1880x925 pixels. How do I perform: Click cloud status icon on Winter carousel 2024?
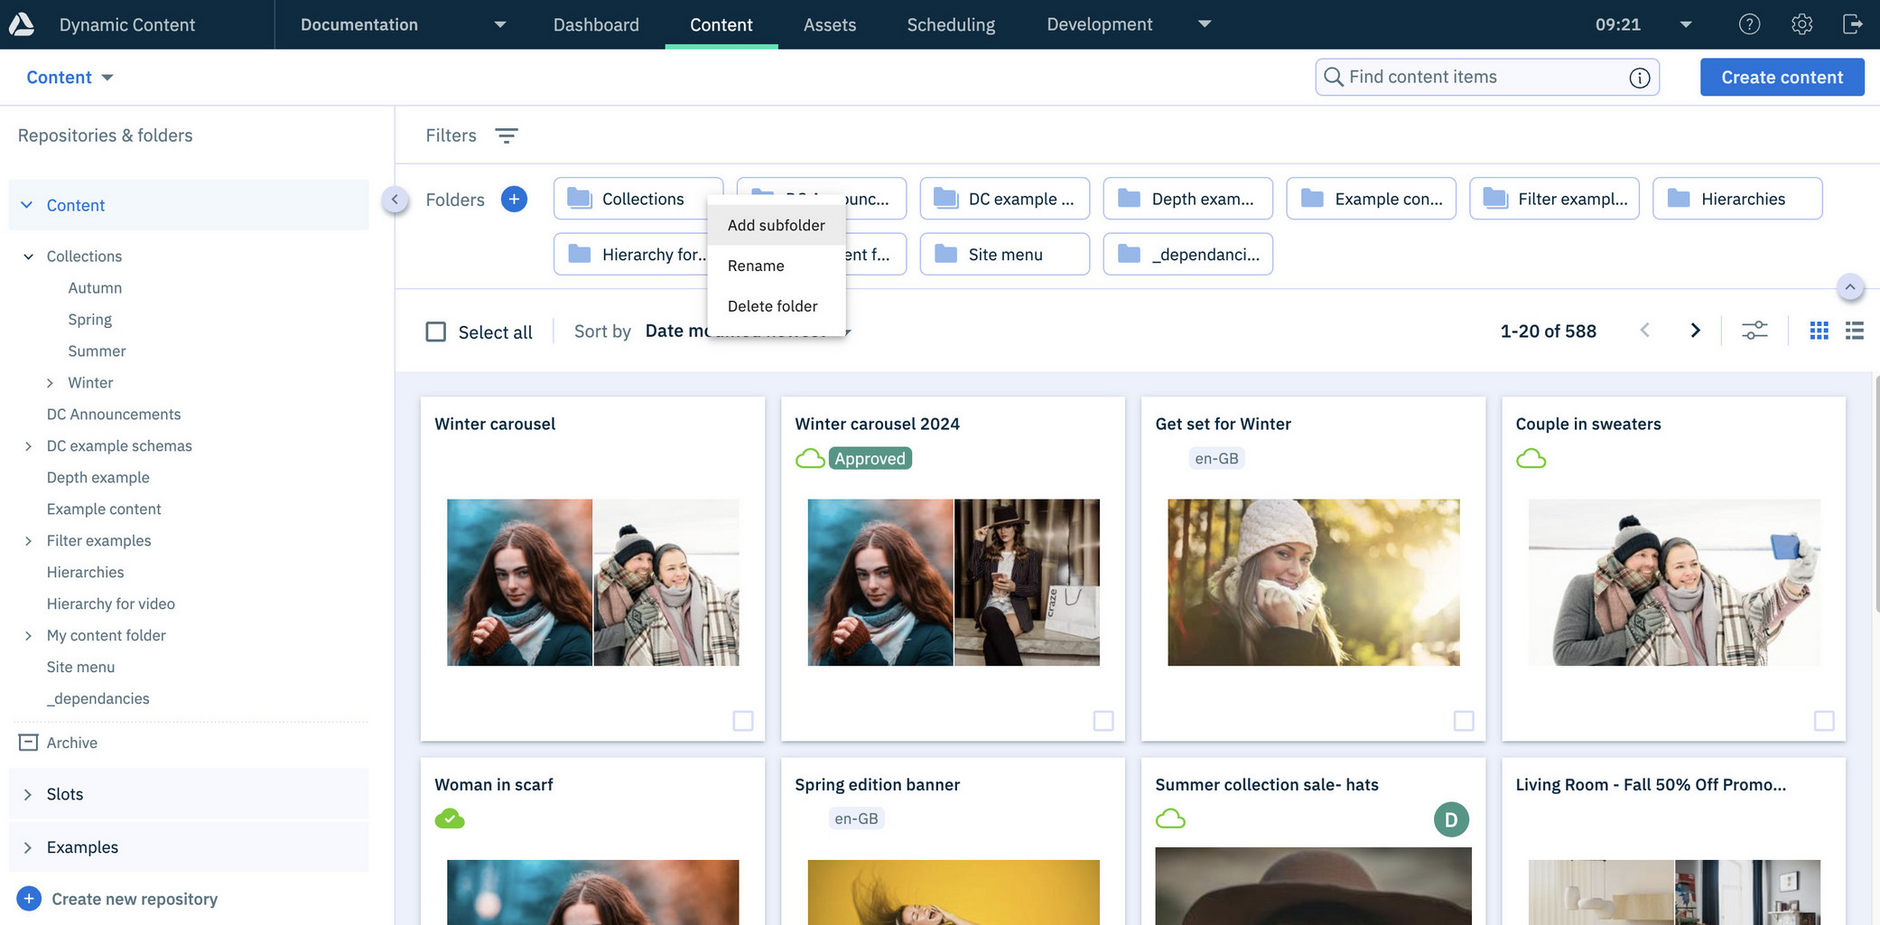810,459
